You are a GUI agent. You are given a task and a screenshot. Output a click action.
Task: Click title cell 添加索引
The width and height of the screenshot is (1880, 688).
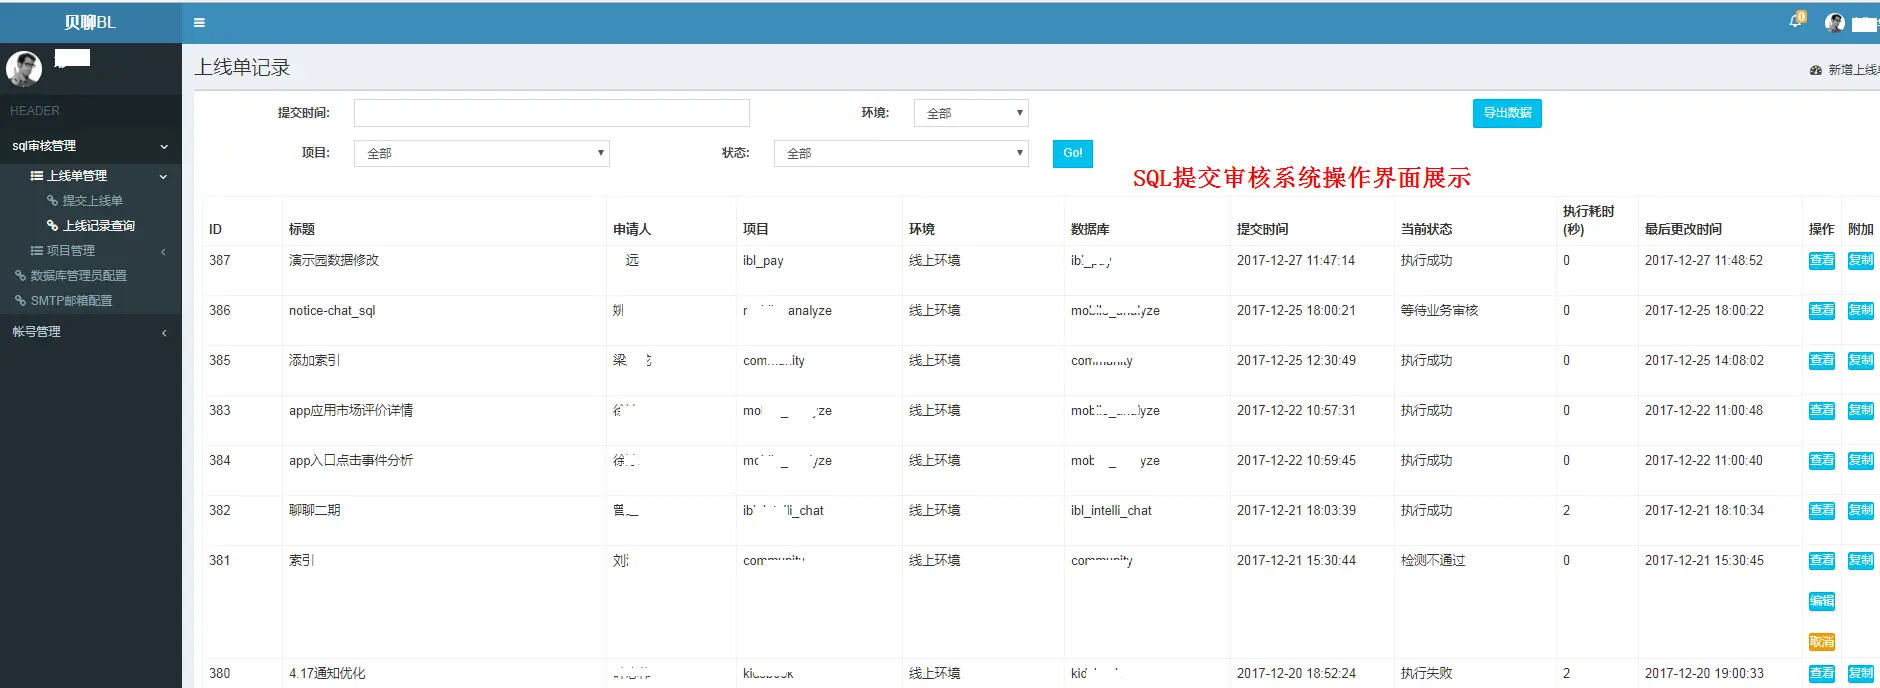point(314,360)
